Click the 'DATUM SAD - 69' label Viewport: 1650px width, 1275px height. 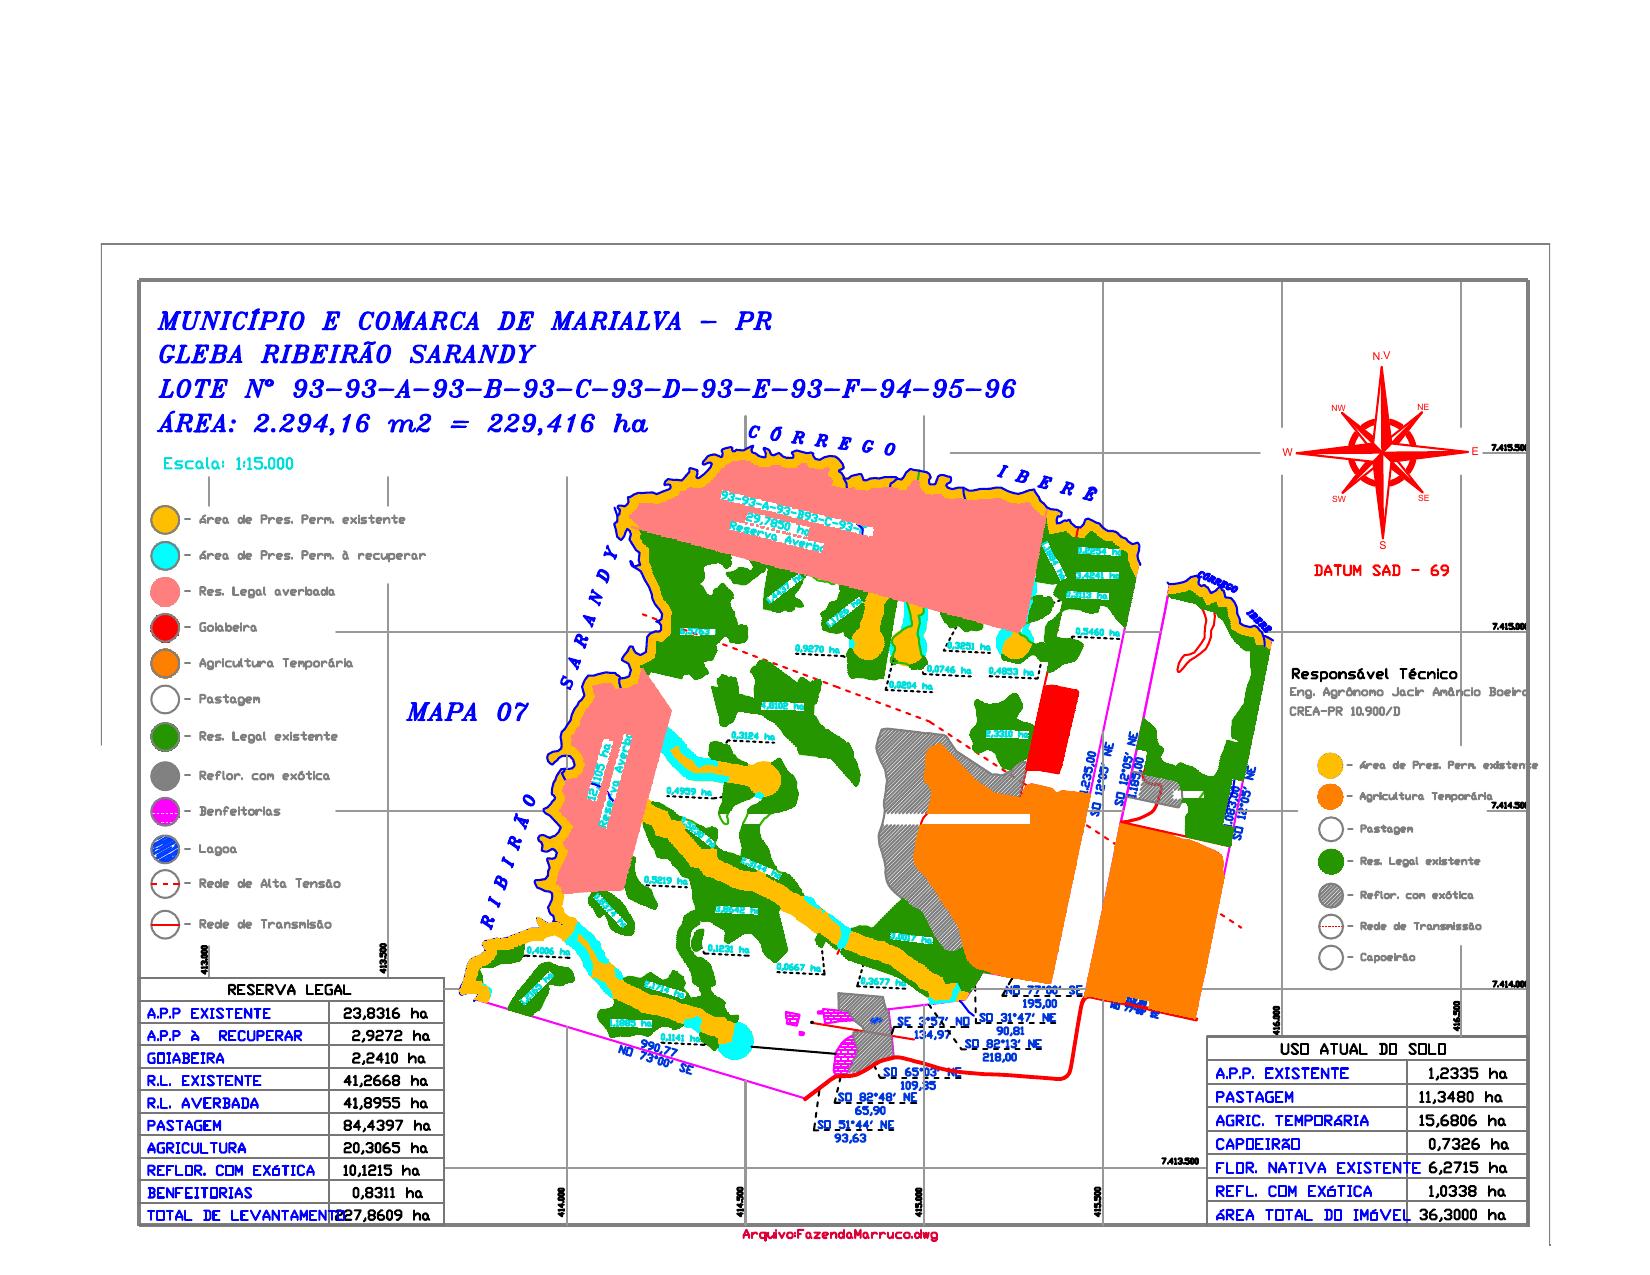1381,571
